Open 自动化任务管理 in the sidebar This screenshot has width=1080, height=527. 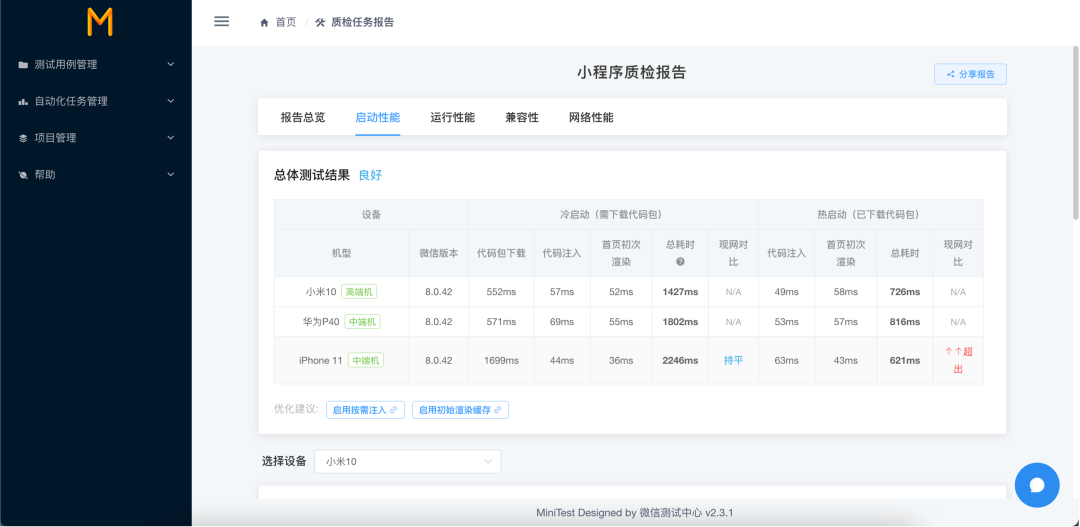[x=96, y=101]
